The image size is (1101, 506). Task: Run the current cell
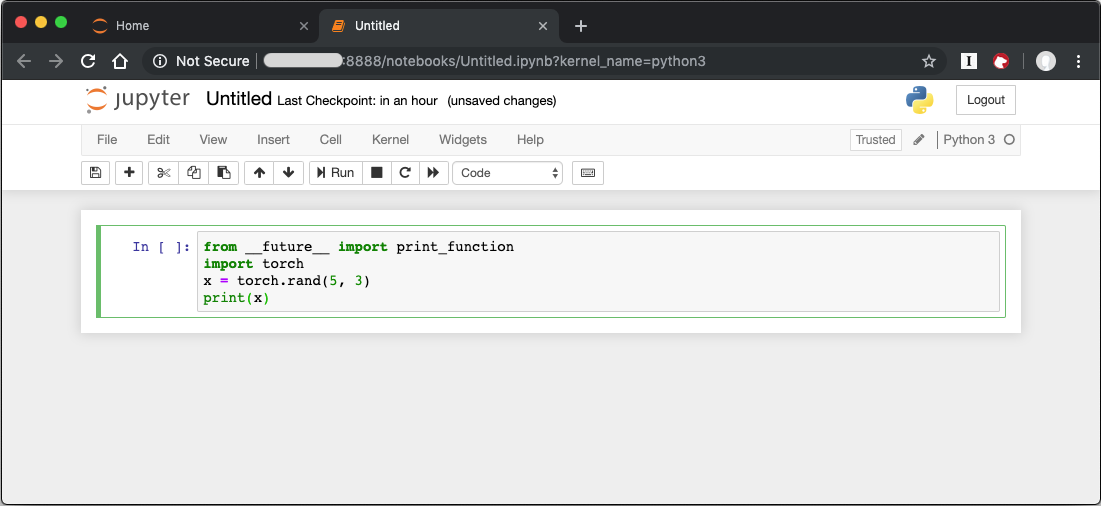pos(336,173)
